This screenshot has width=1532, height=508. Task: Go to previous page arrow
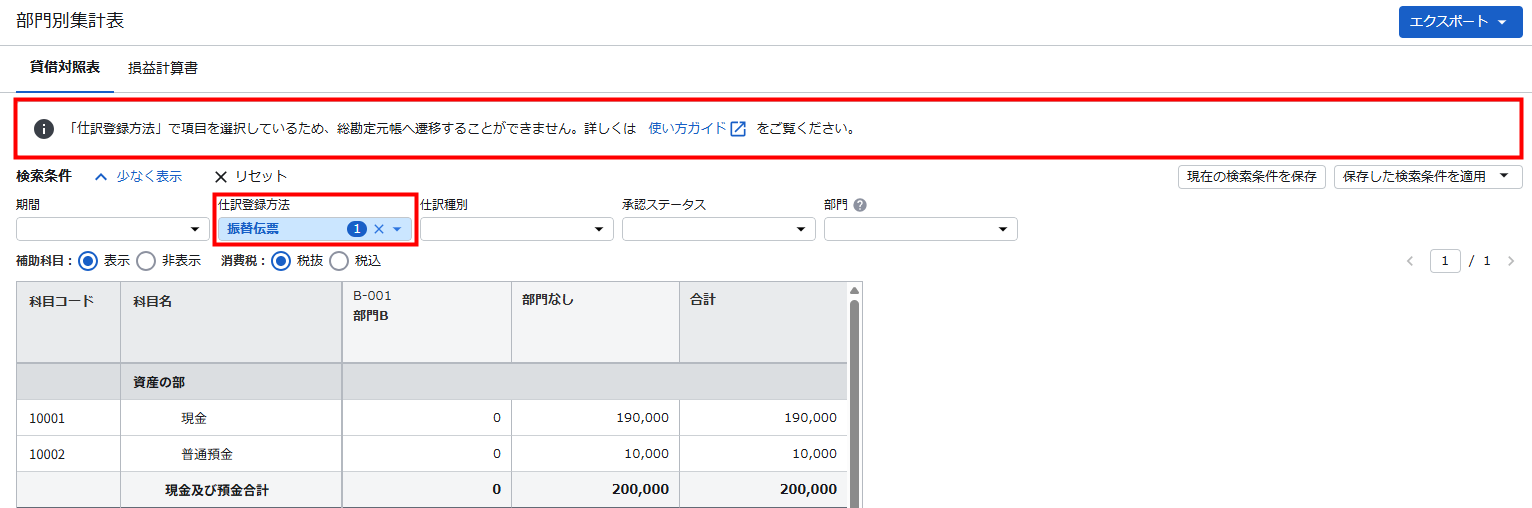point(1410,261)
